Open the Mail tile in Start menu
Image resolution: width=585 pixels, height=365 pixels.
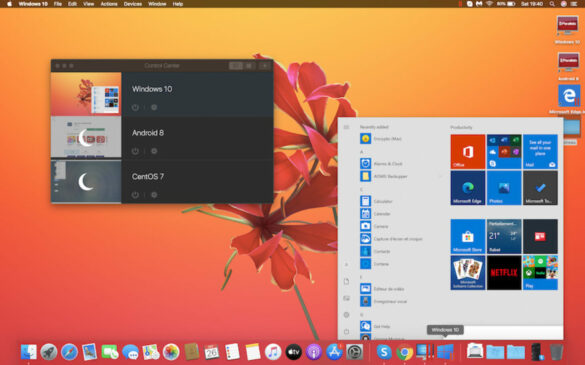point(540,152)
